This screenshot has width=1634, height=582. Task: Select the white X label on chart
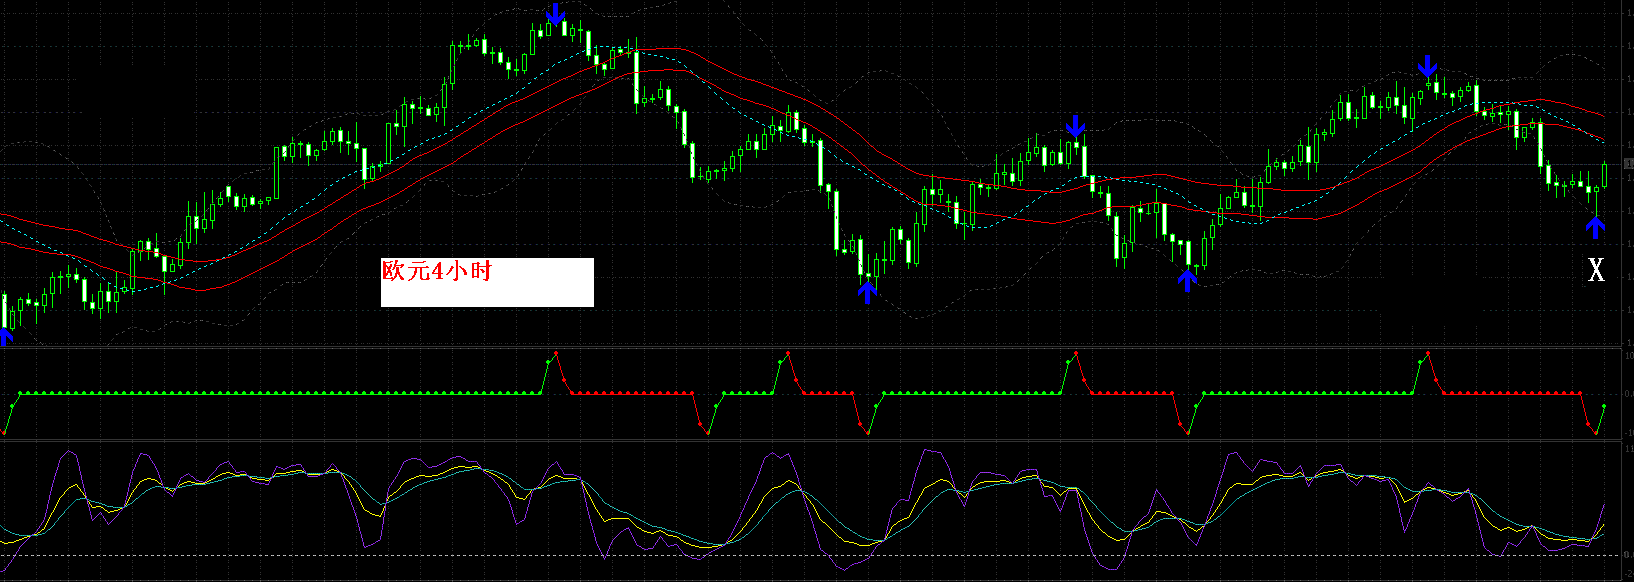tap(1596, 269)
